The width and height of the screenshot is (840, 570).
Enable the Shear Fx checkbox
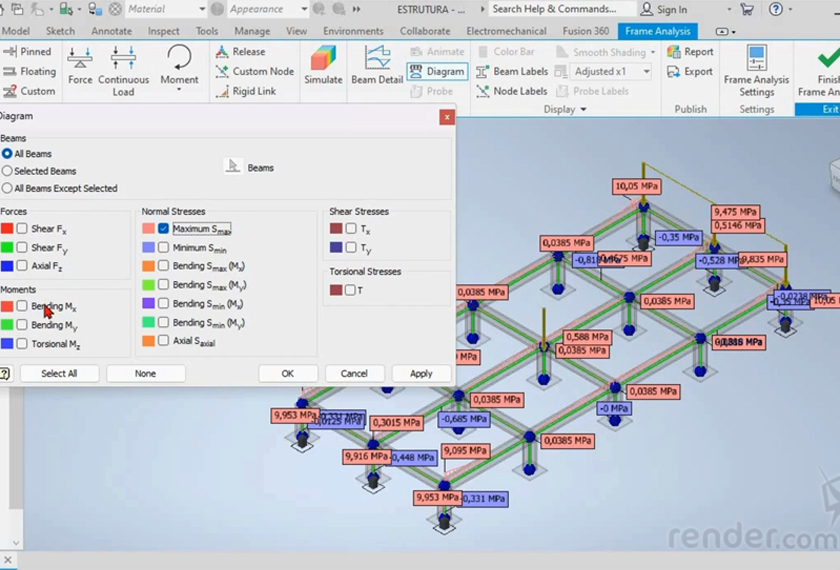pos(22,229)
